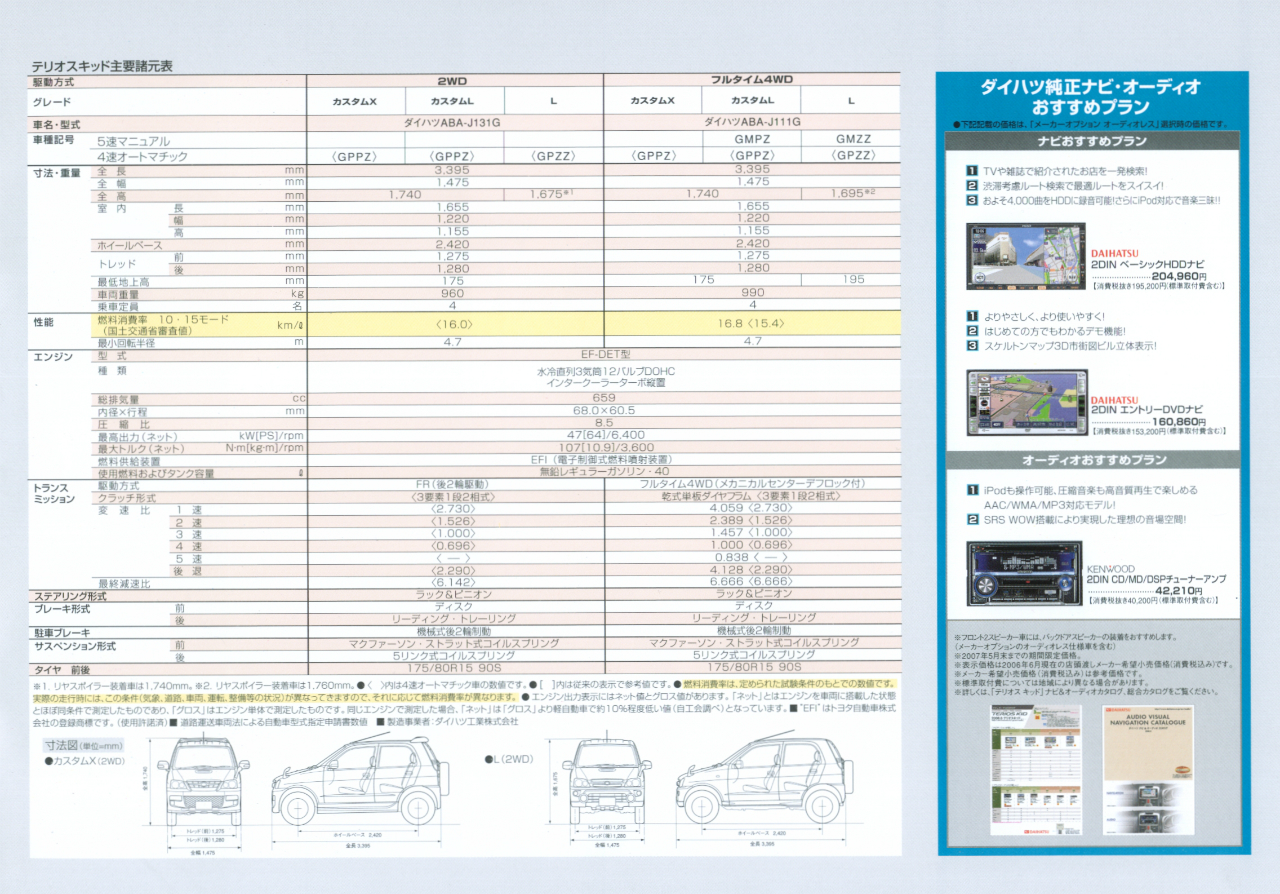Click the 659 displacement value
The height and width of the screenshot is (894, 1280).
point(604,397)
